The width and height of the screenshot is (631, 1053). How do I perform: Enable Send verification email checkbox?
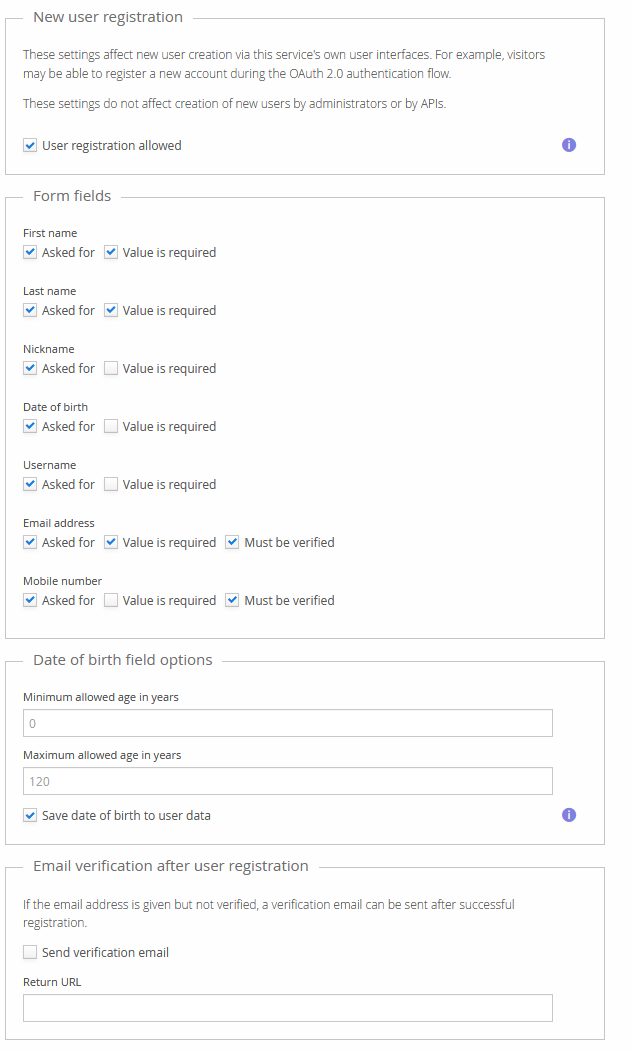(x=30, y=952)
